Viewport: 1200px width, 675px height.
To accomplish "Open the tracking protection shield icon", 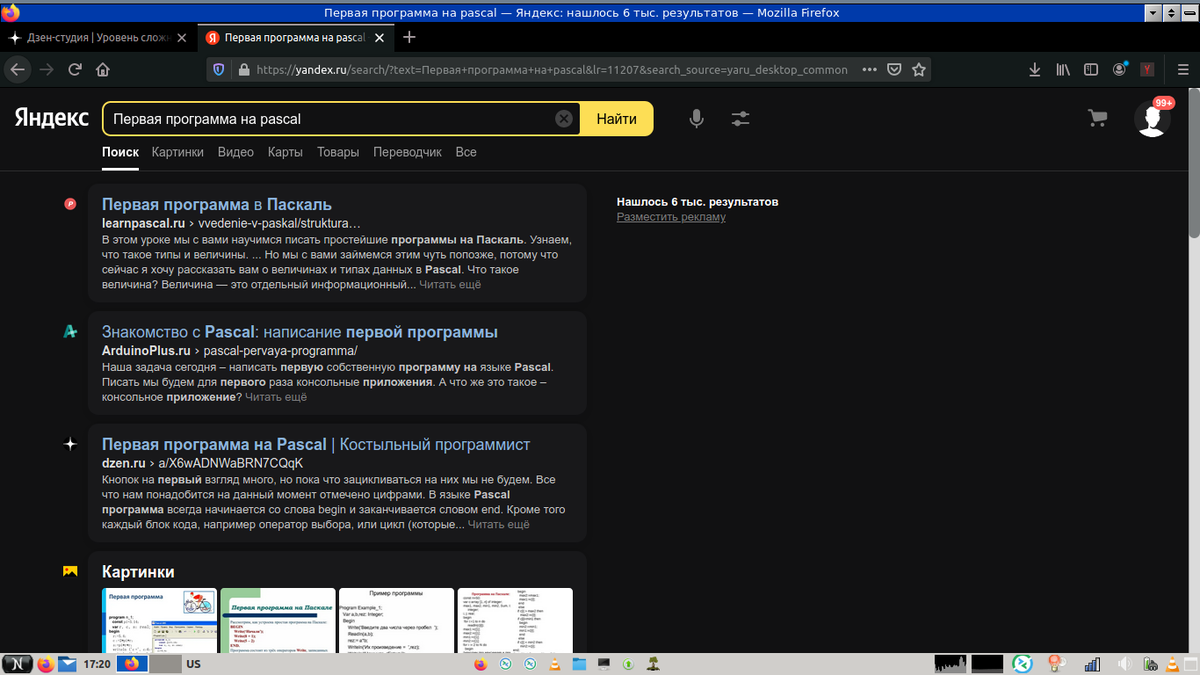I will pos(219,70).
